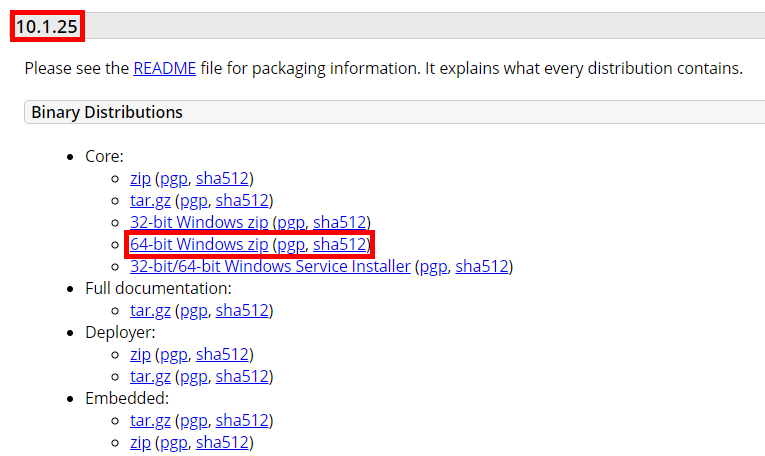The height and width of the screenshot is (456, 765).
Task: Select the Embedded: list label
Action: click(x=127, y=398)
